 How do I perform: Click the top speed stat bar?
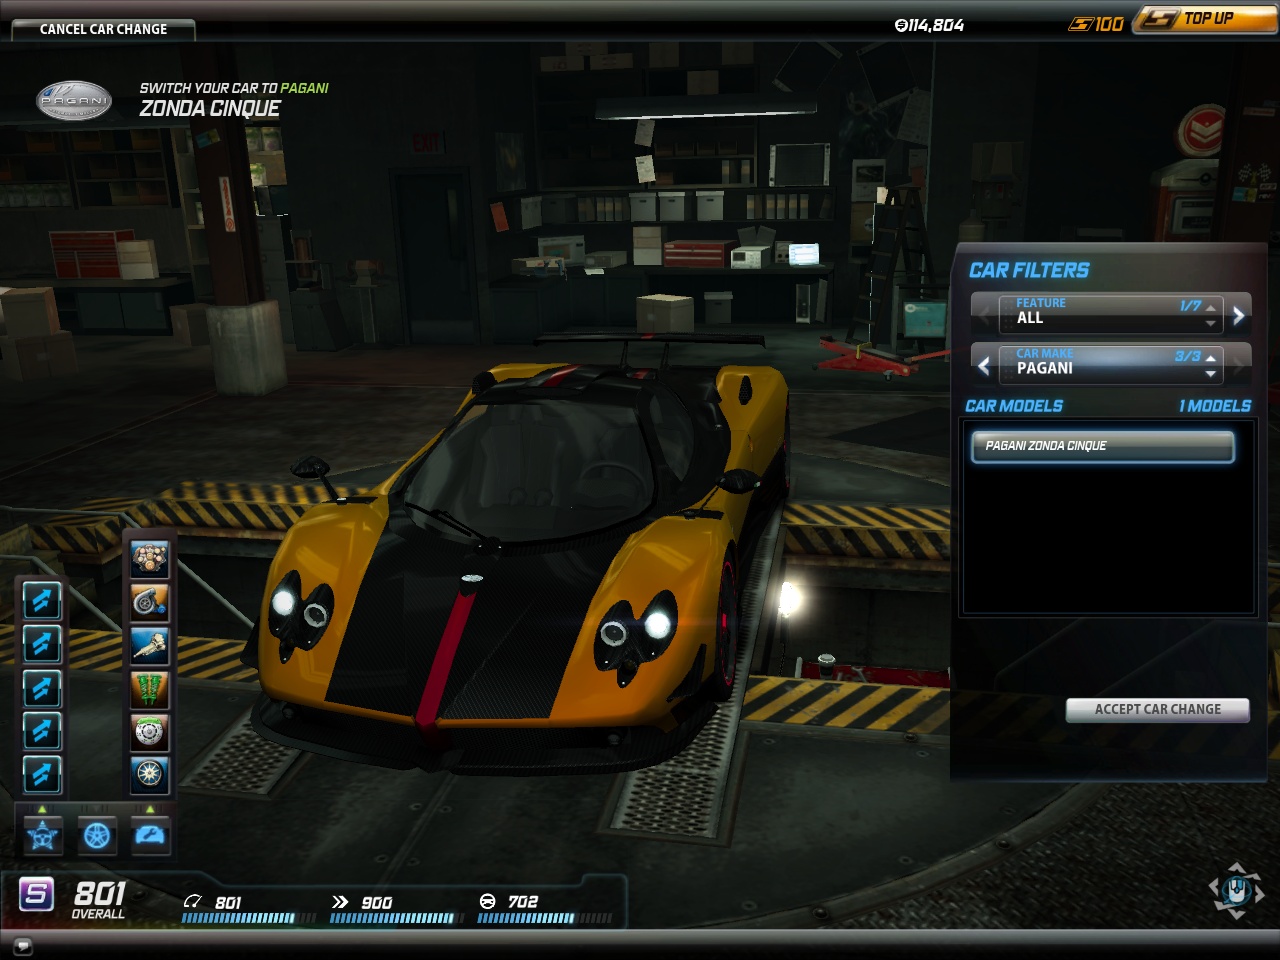[x=249, y=918]
